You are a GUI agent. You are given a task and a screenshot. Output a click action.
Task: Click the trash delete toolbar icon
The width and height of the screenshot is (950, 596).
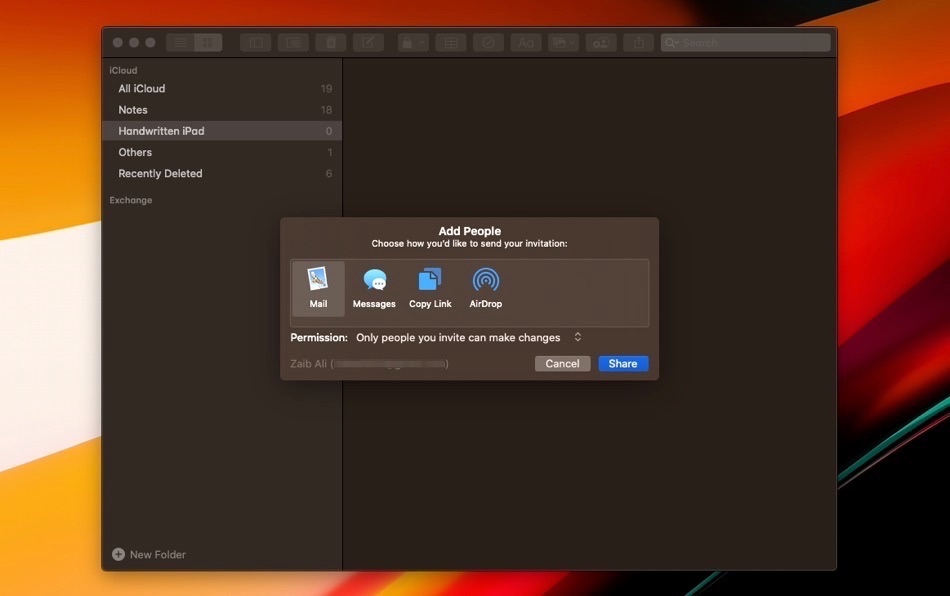[331, 42]
